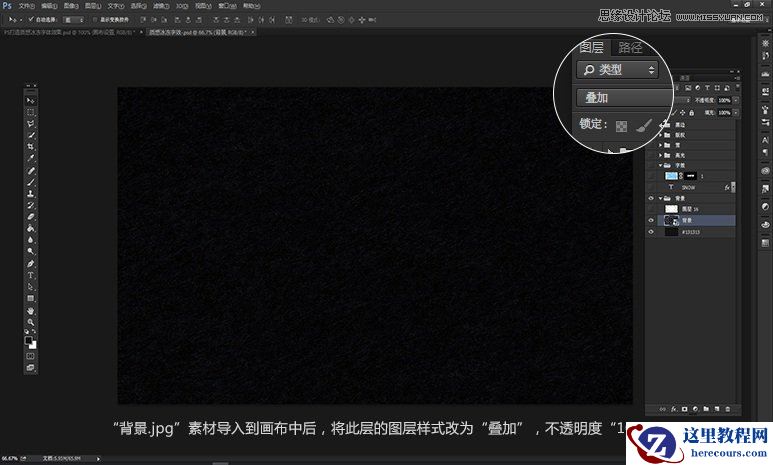Open the Layers panel flyout menu
The width and height of the screenshot is (773, 465).
tap(737, 78)
